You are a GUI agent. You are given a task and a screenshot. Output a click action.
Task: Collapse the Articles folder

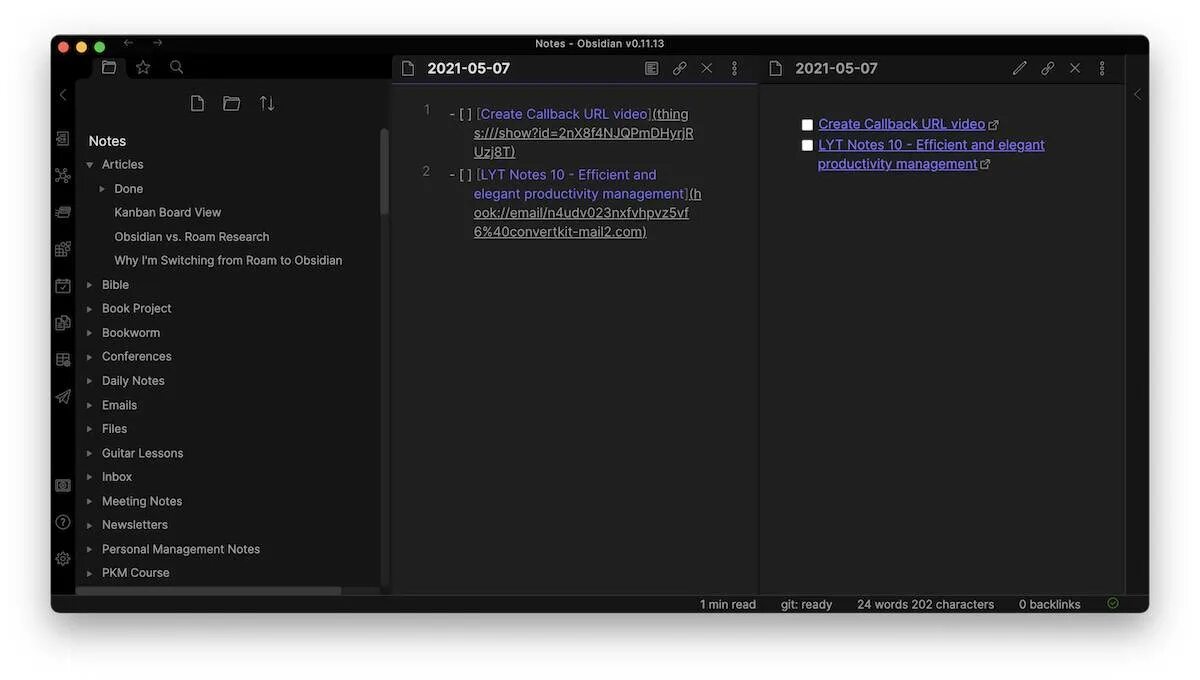89,164
